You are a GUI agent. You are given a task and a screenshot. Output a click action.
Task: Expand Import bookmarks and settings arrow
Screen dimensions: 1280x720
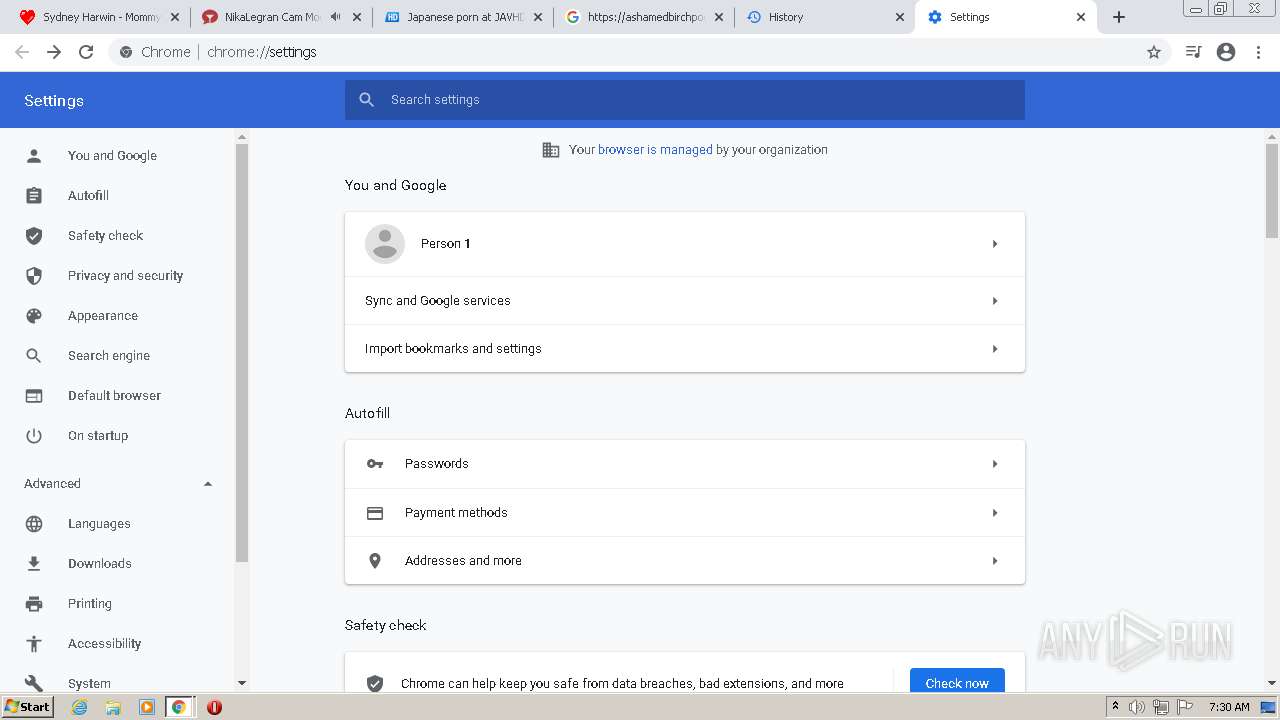tap(995, 349)
